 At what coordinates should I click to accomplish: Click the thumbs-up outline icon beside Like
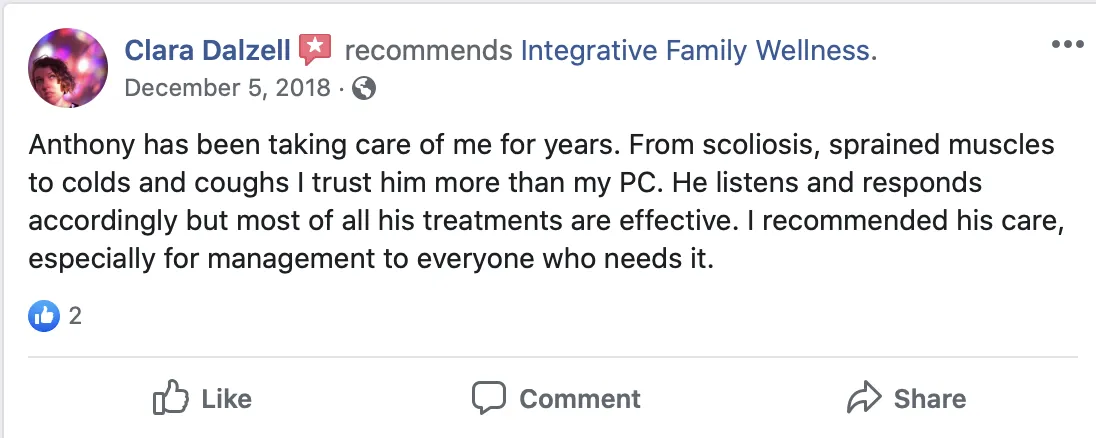(x=171, y=397)
